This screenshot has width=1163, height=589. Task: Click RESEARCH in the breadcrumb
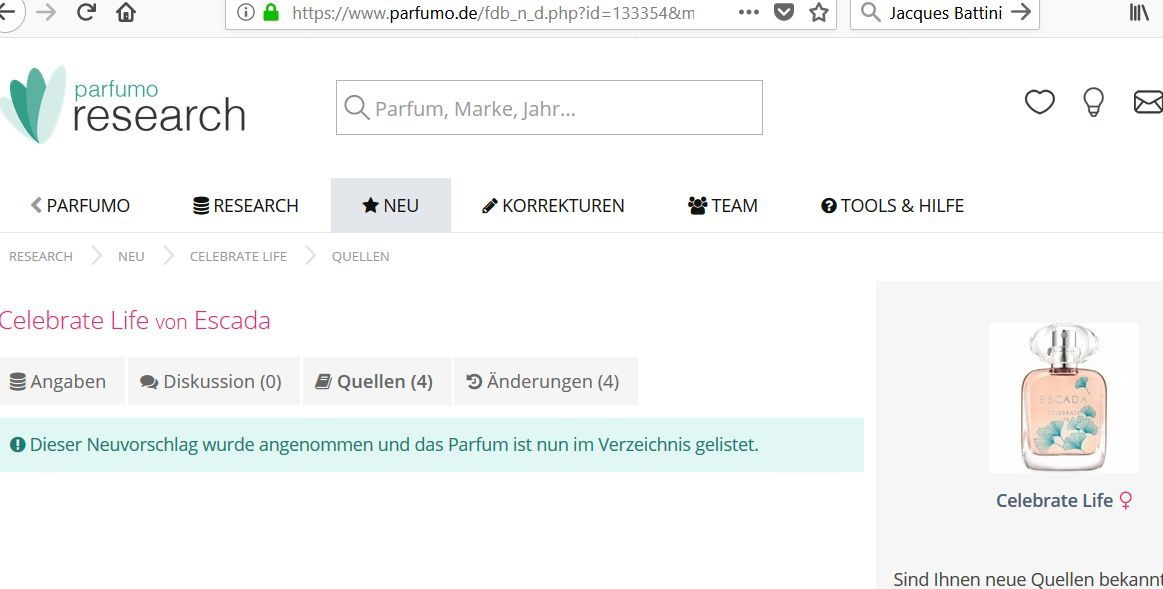tap(41, 257)
